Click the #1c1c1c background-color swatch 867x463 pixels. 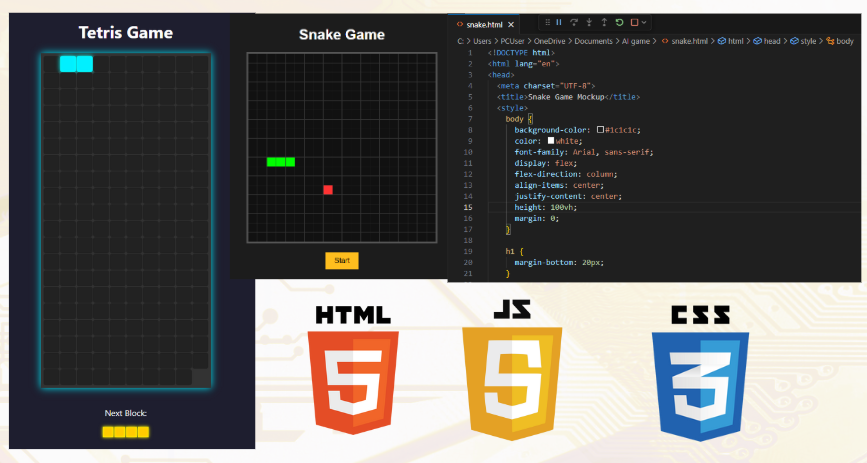tap(600, 130)
